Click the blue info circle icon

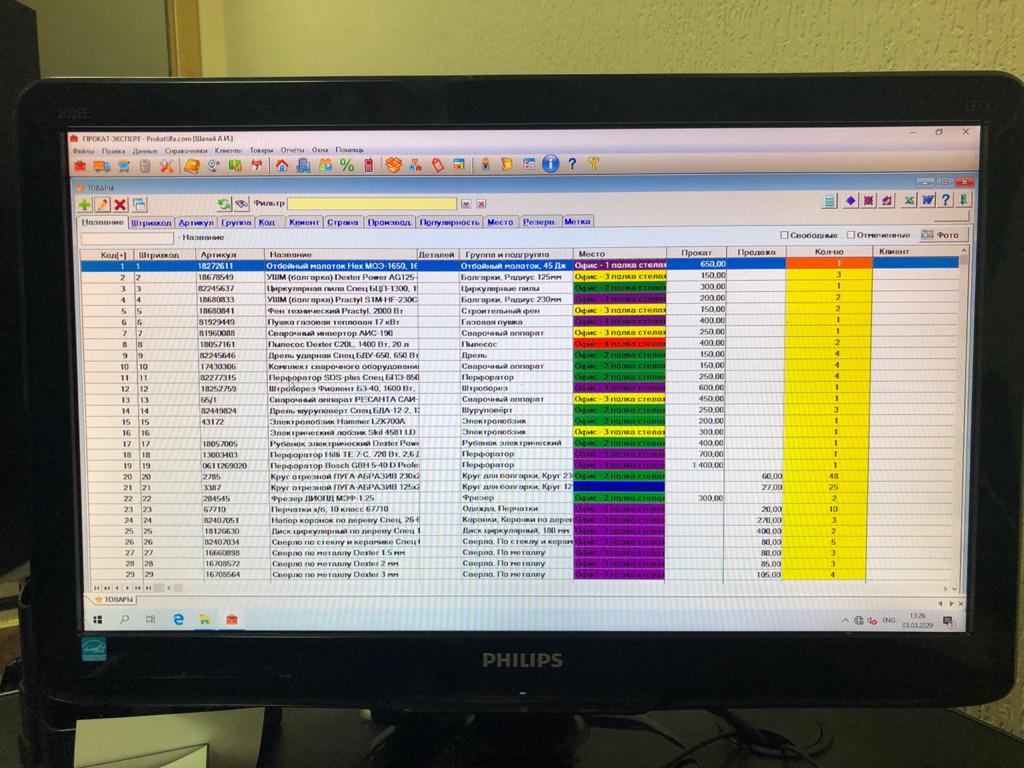550,165
